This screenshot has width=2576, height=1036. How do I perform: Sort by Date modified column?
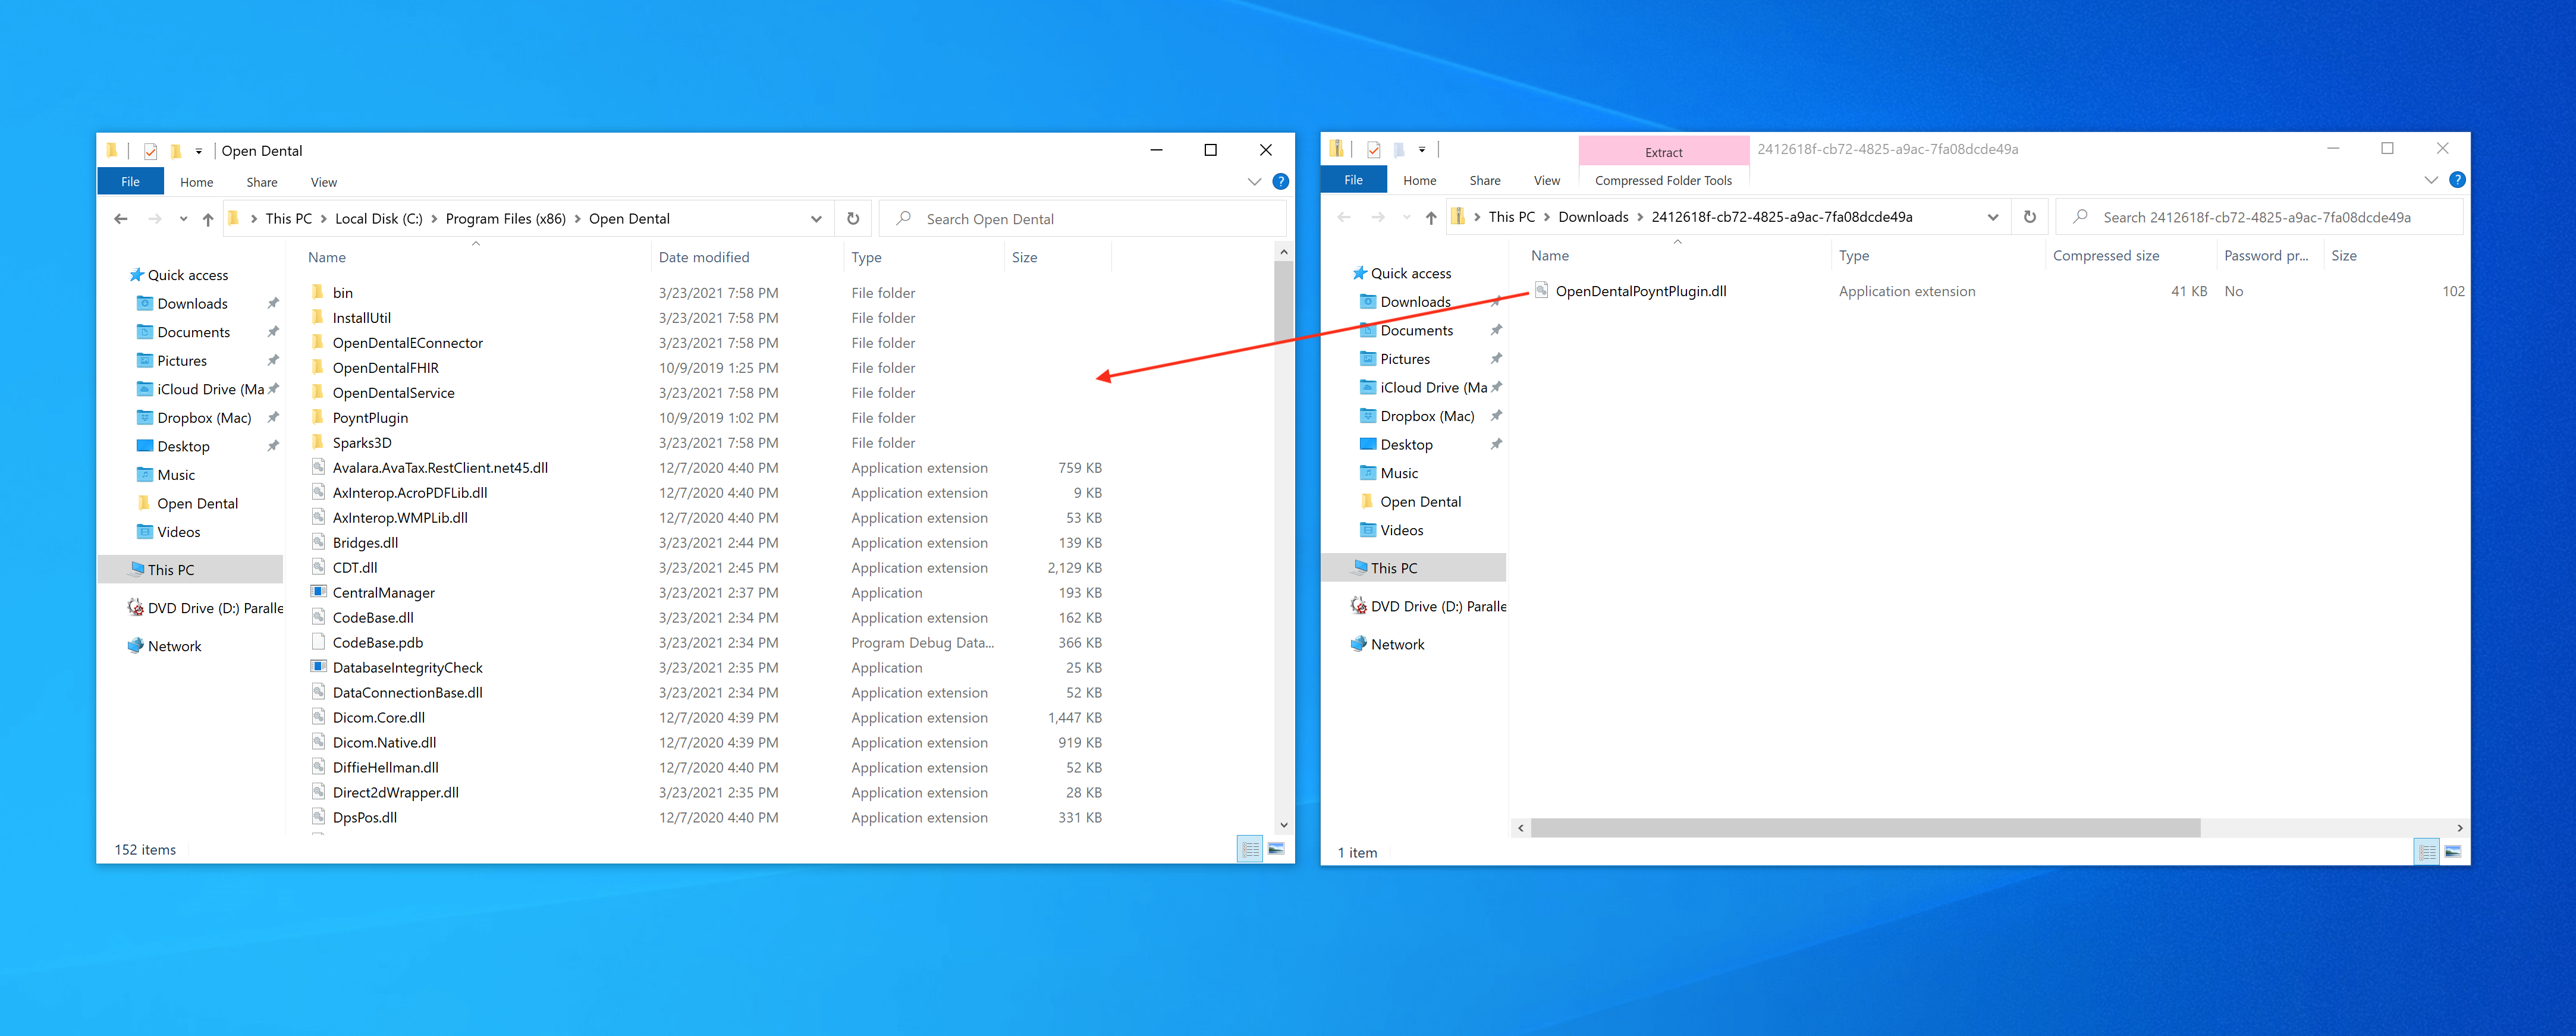(x=747, y=257)
